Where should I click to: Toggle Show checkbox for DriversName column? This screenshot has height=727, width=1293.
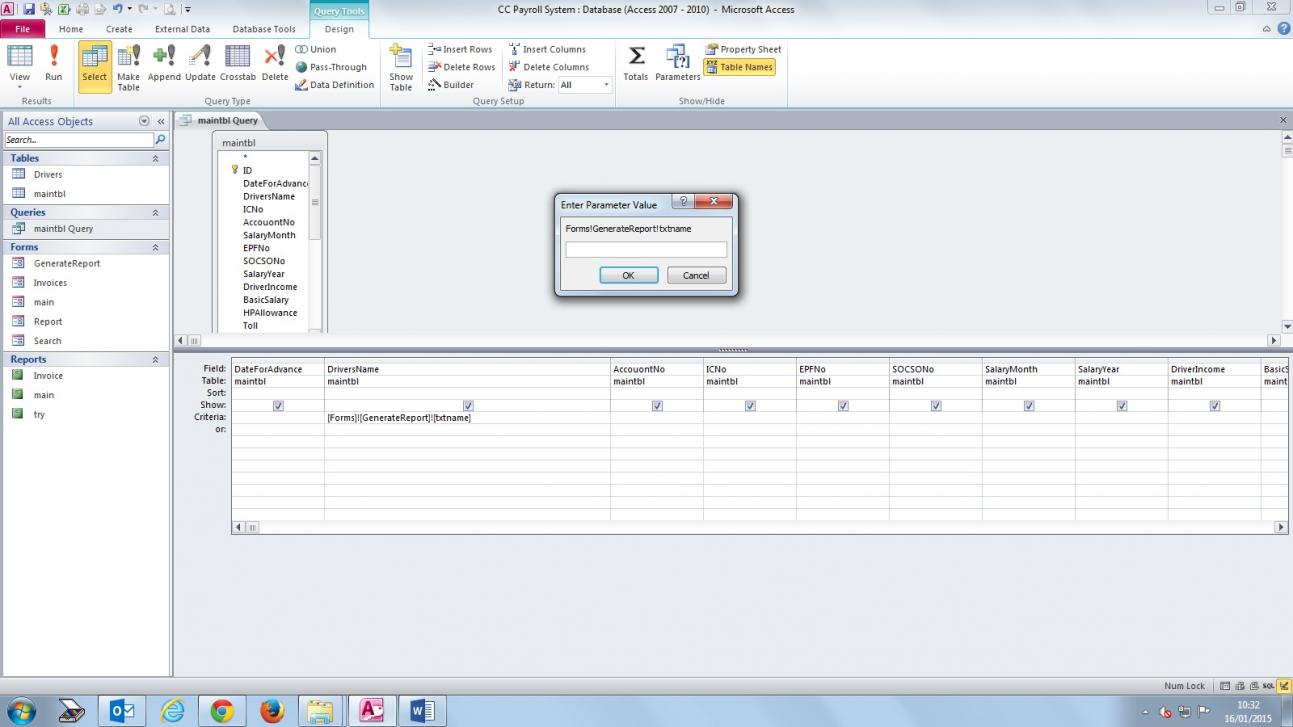468,406
